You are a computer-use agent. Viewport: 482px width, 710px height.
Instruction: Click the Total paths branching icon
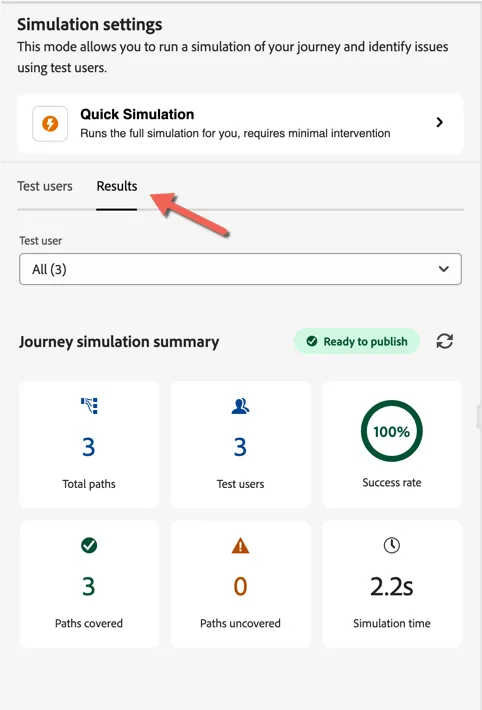pos(89,406)
